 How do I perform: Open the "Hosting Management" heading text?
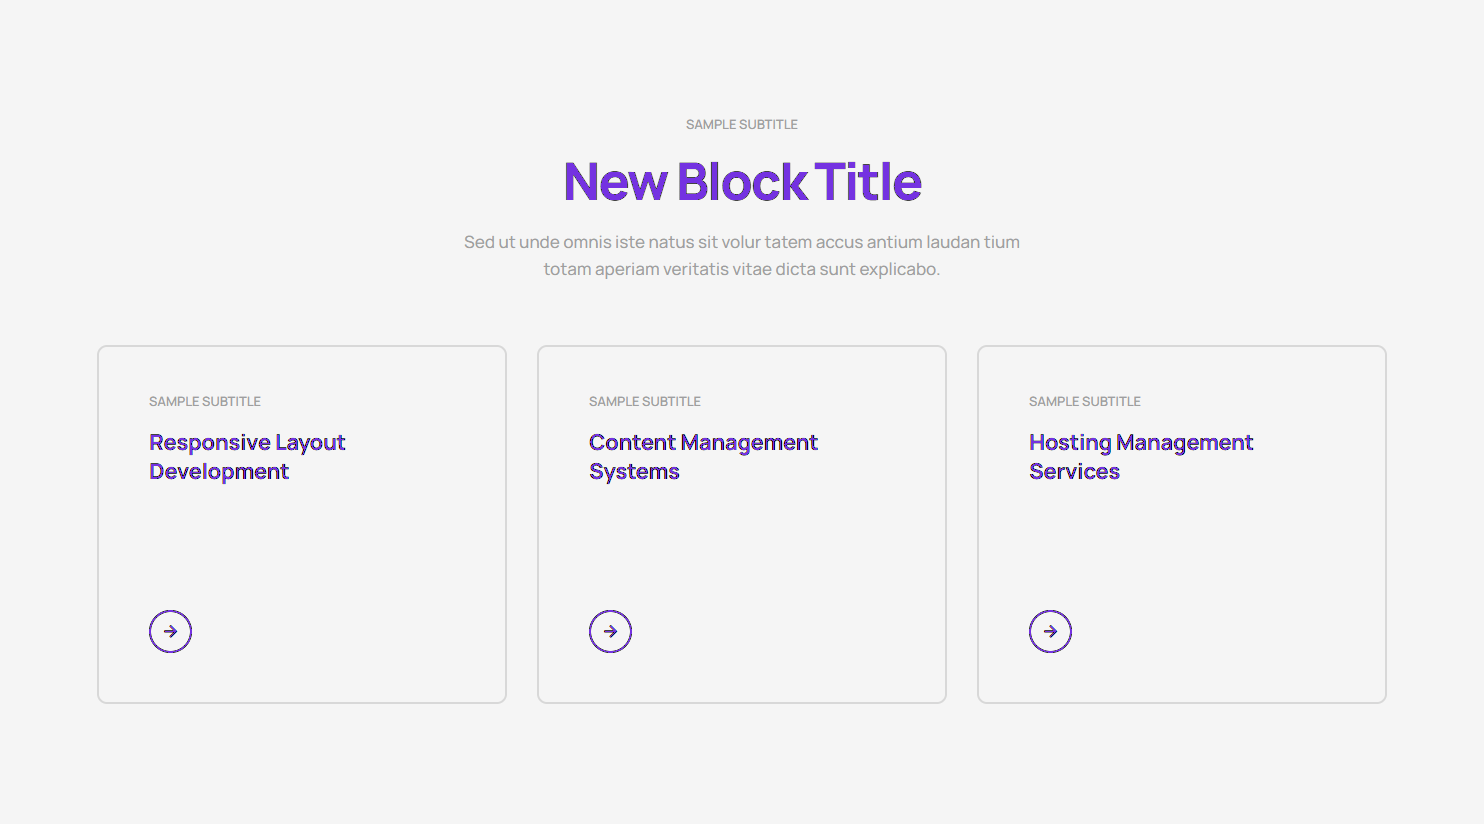click(1140, 442)
